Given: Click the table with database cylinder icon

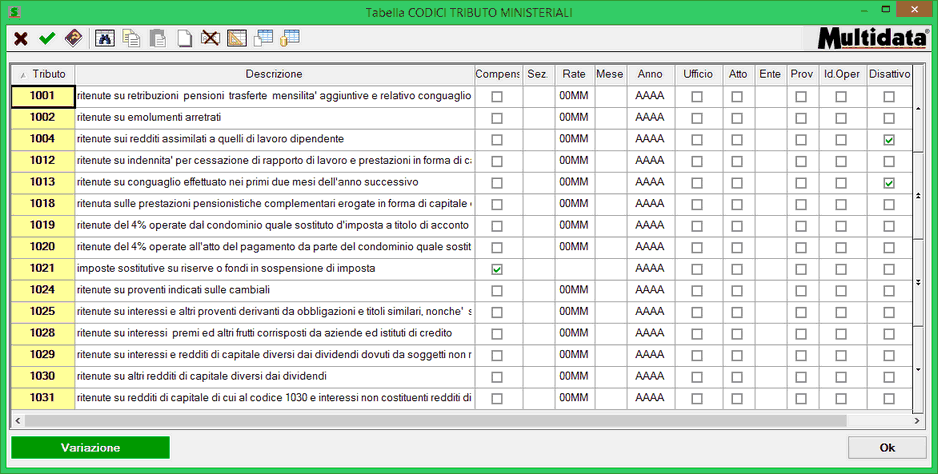Looking at the screenshot, I should click(290, 38).
